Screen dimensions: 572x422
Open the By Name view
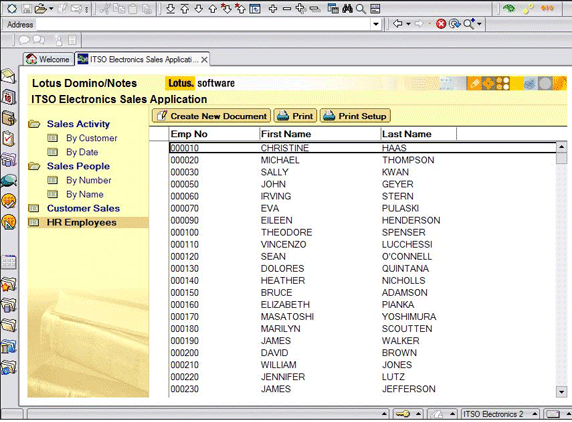[x=85, y=194]
